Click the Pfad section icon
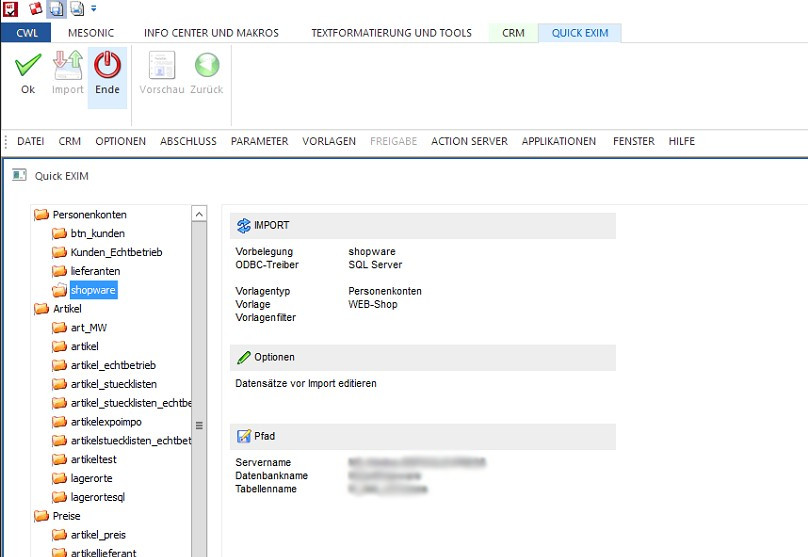Viewport: 808px width, 557px height. [243, 436]
